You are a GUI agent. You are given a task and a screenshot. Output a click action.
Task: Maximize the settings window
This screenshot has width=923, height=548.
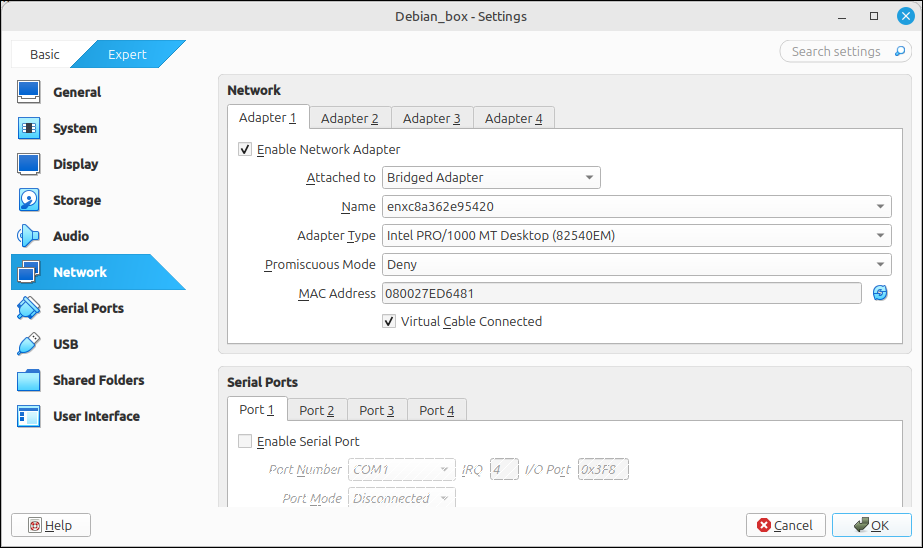click(x=874, y=16)
